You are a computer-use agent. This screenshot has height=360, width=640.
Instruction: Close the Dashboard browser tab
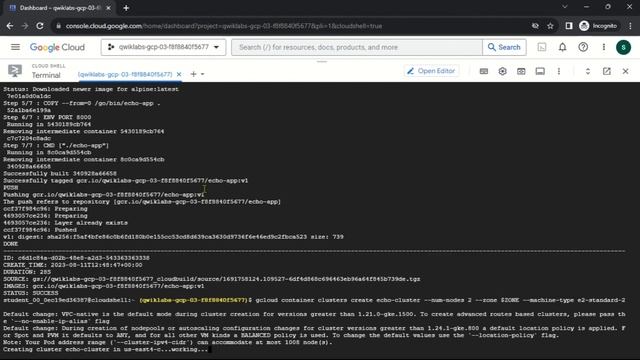tap(108, 8)
